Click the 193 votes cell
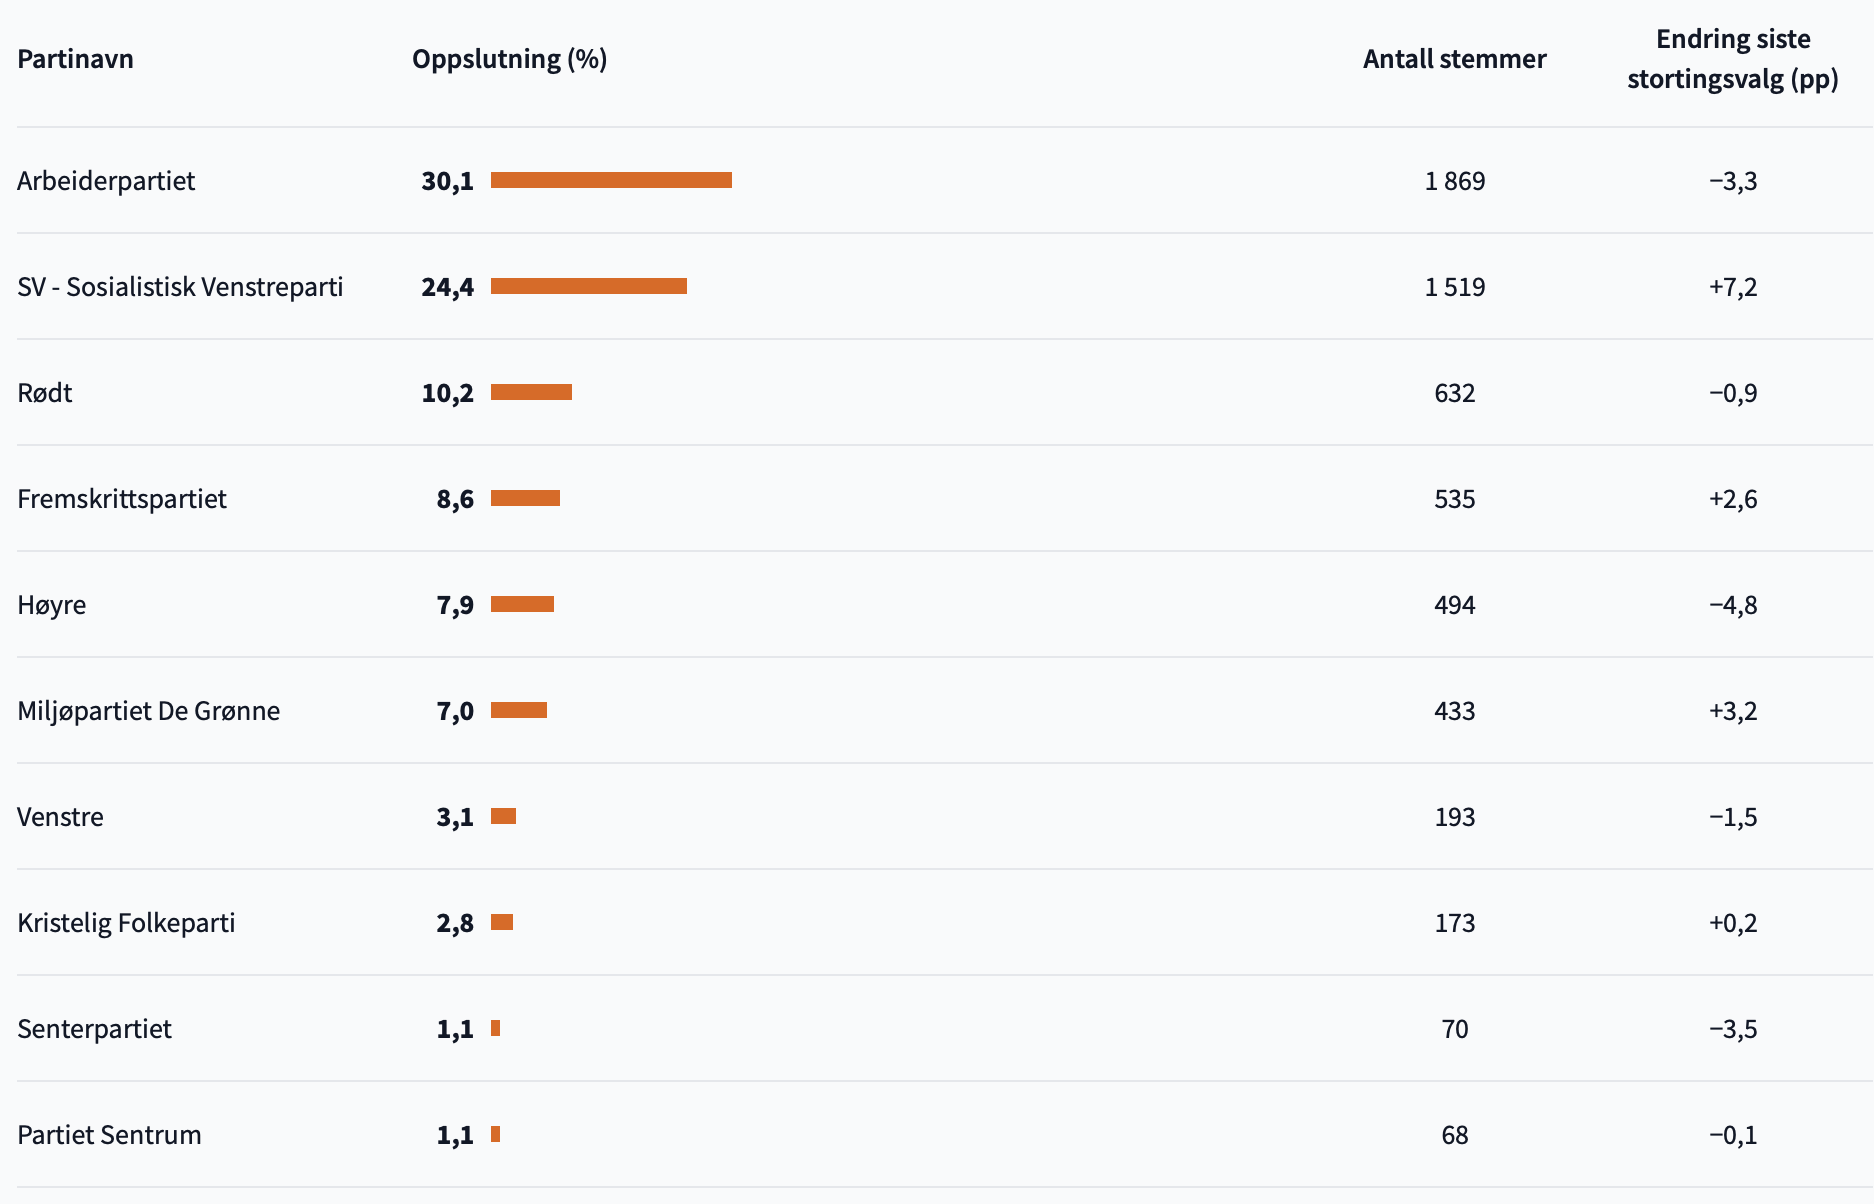The height and width of the screenshot is (1204, 1874). (1455, 817)
